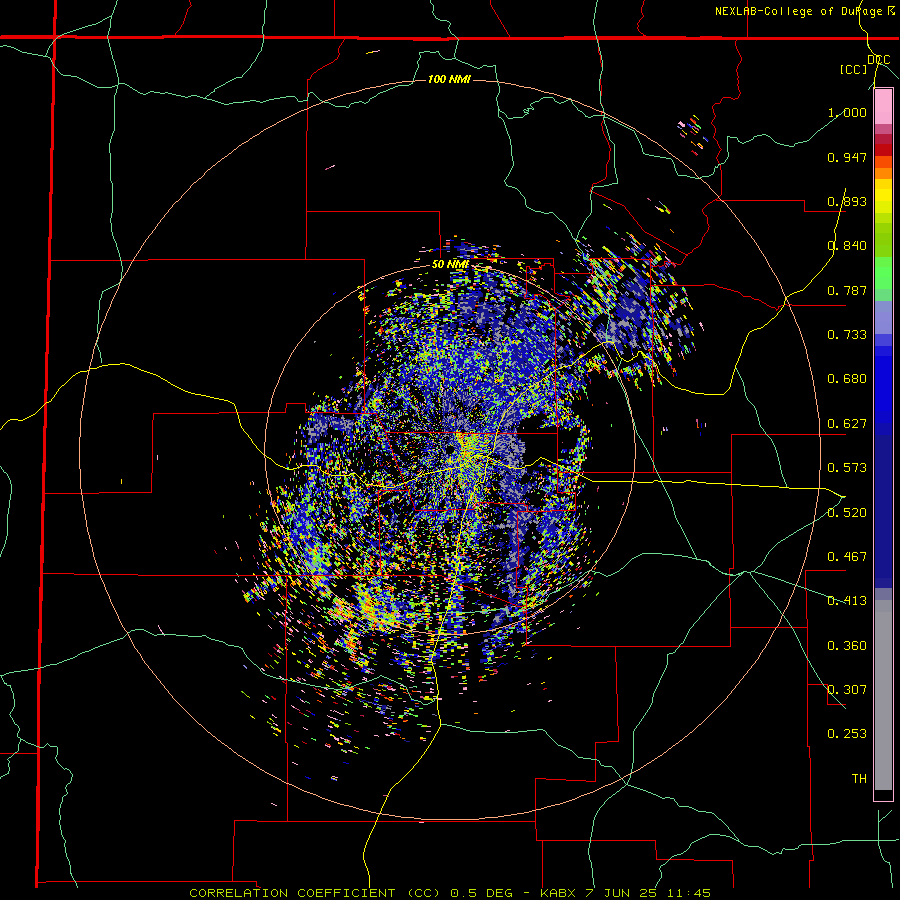This screenshot has height=900, width=900.
Task: Select the 0.520 scale value
Action: pos(847,513)
